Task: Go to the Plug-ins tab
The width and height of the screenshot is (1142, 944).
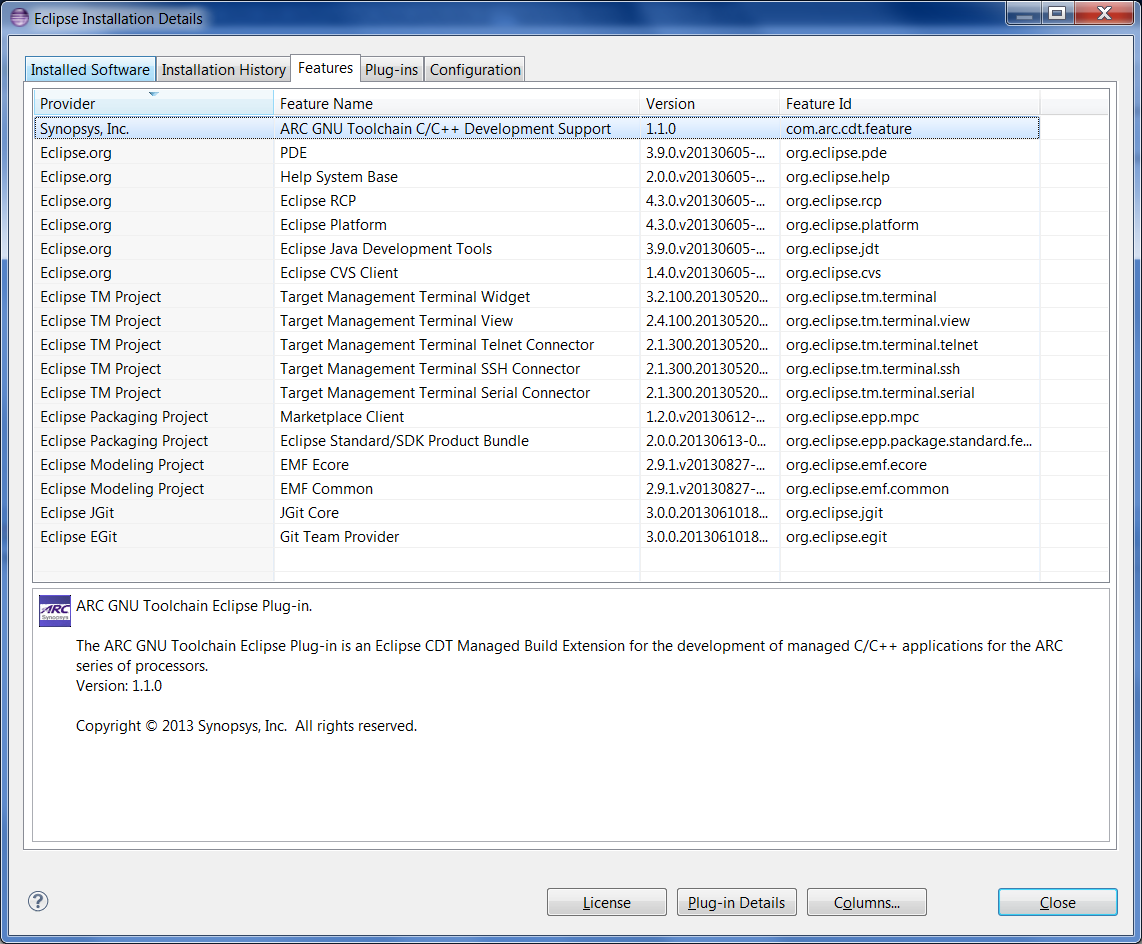Action: (392, 70)
